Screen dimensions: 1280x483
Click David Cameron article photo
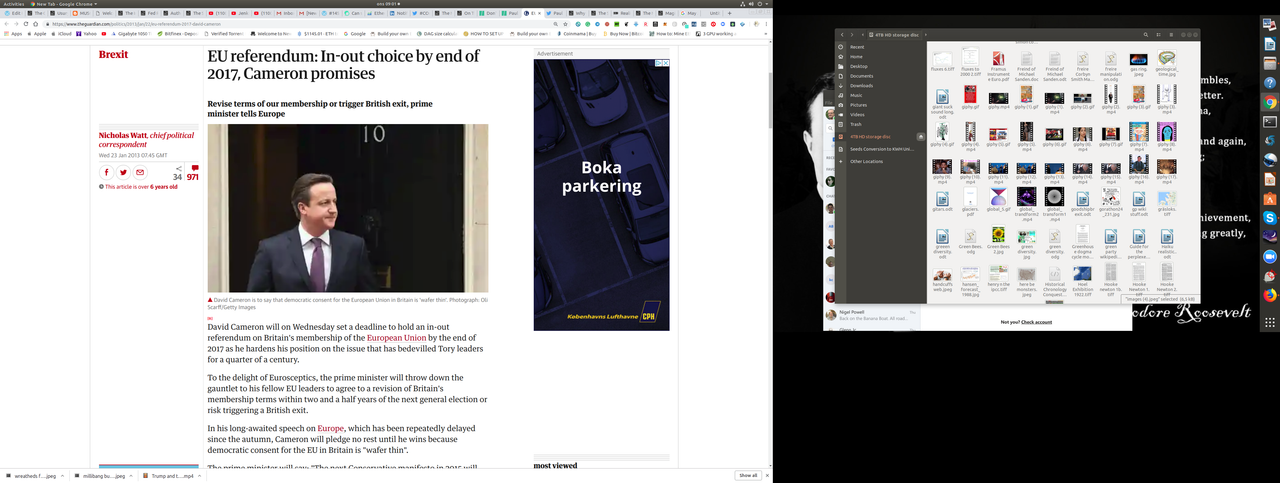pos(348,208)
